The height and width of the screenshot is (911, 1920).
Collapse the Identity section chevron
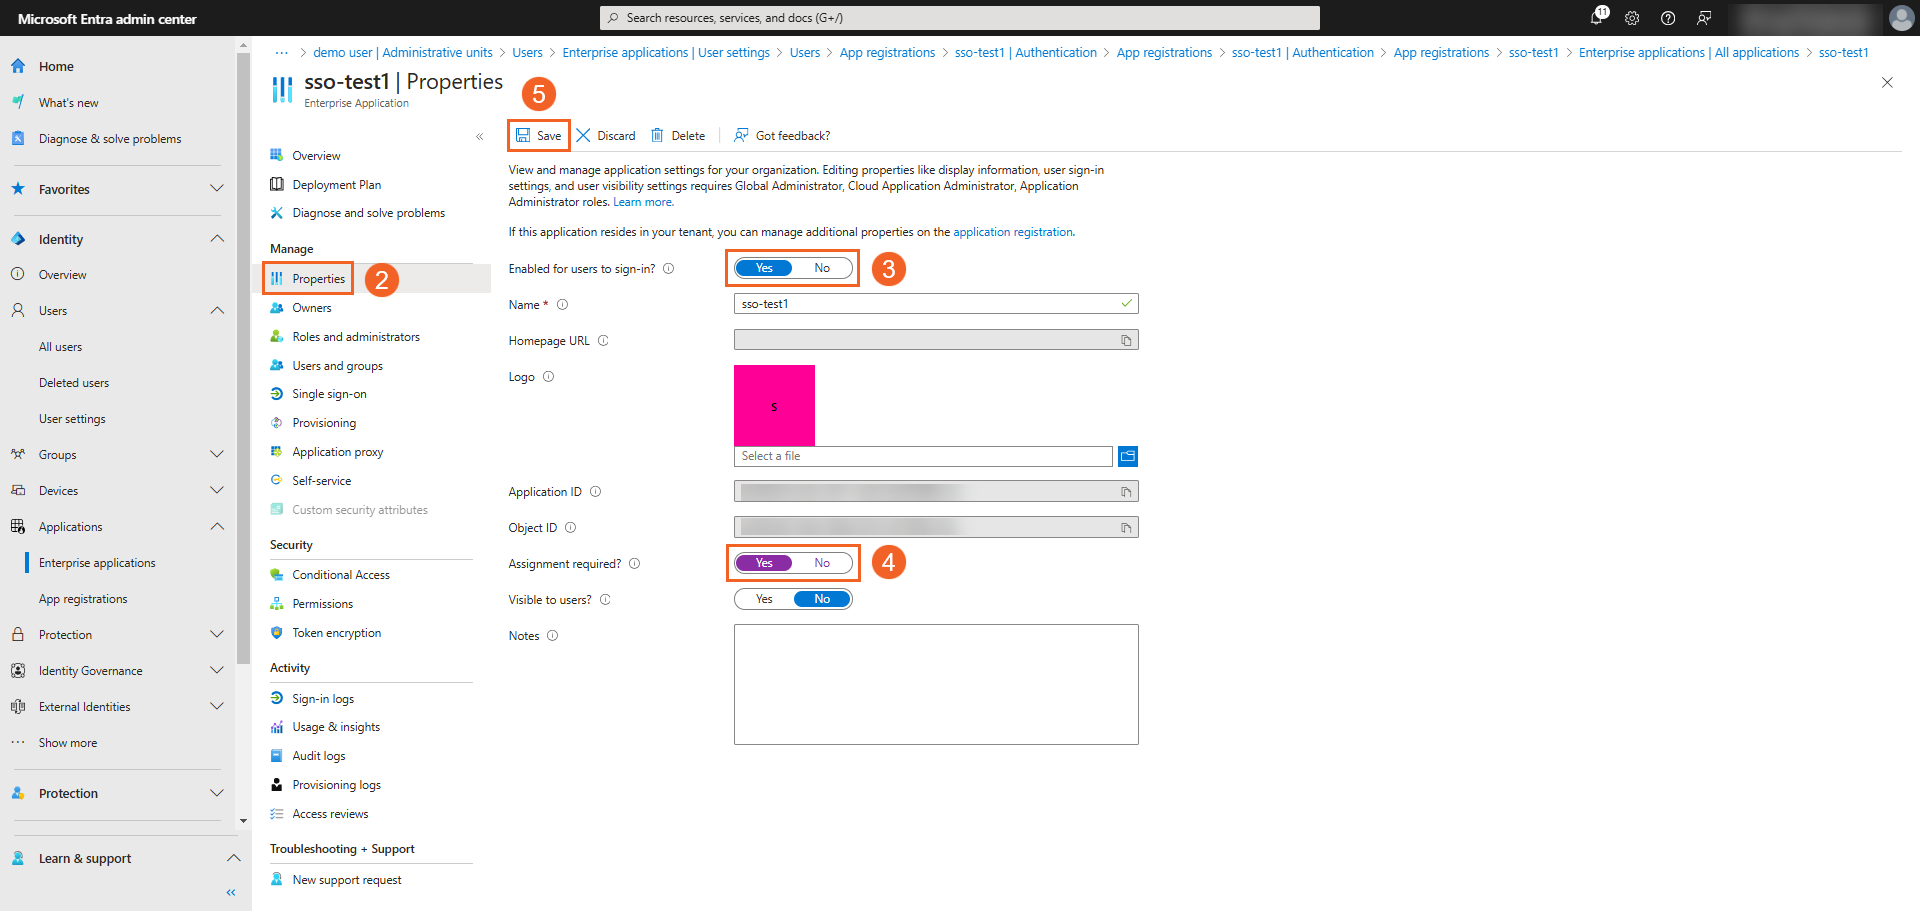pyautogui.click(x=217, y=239)
